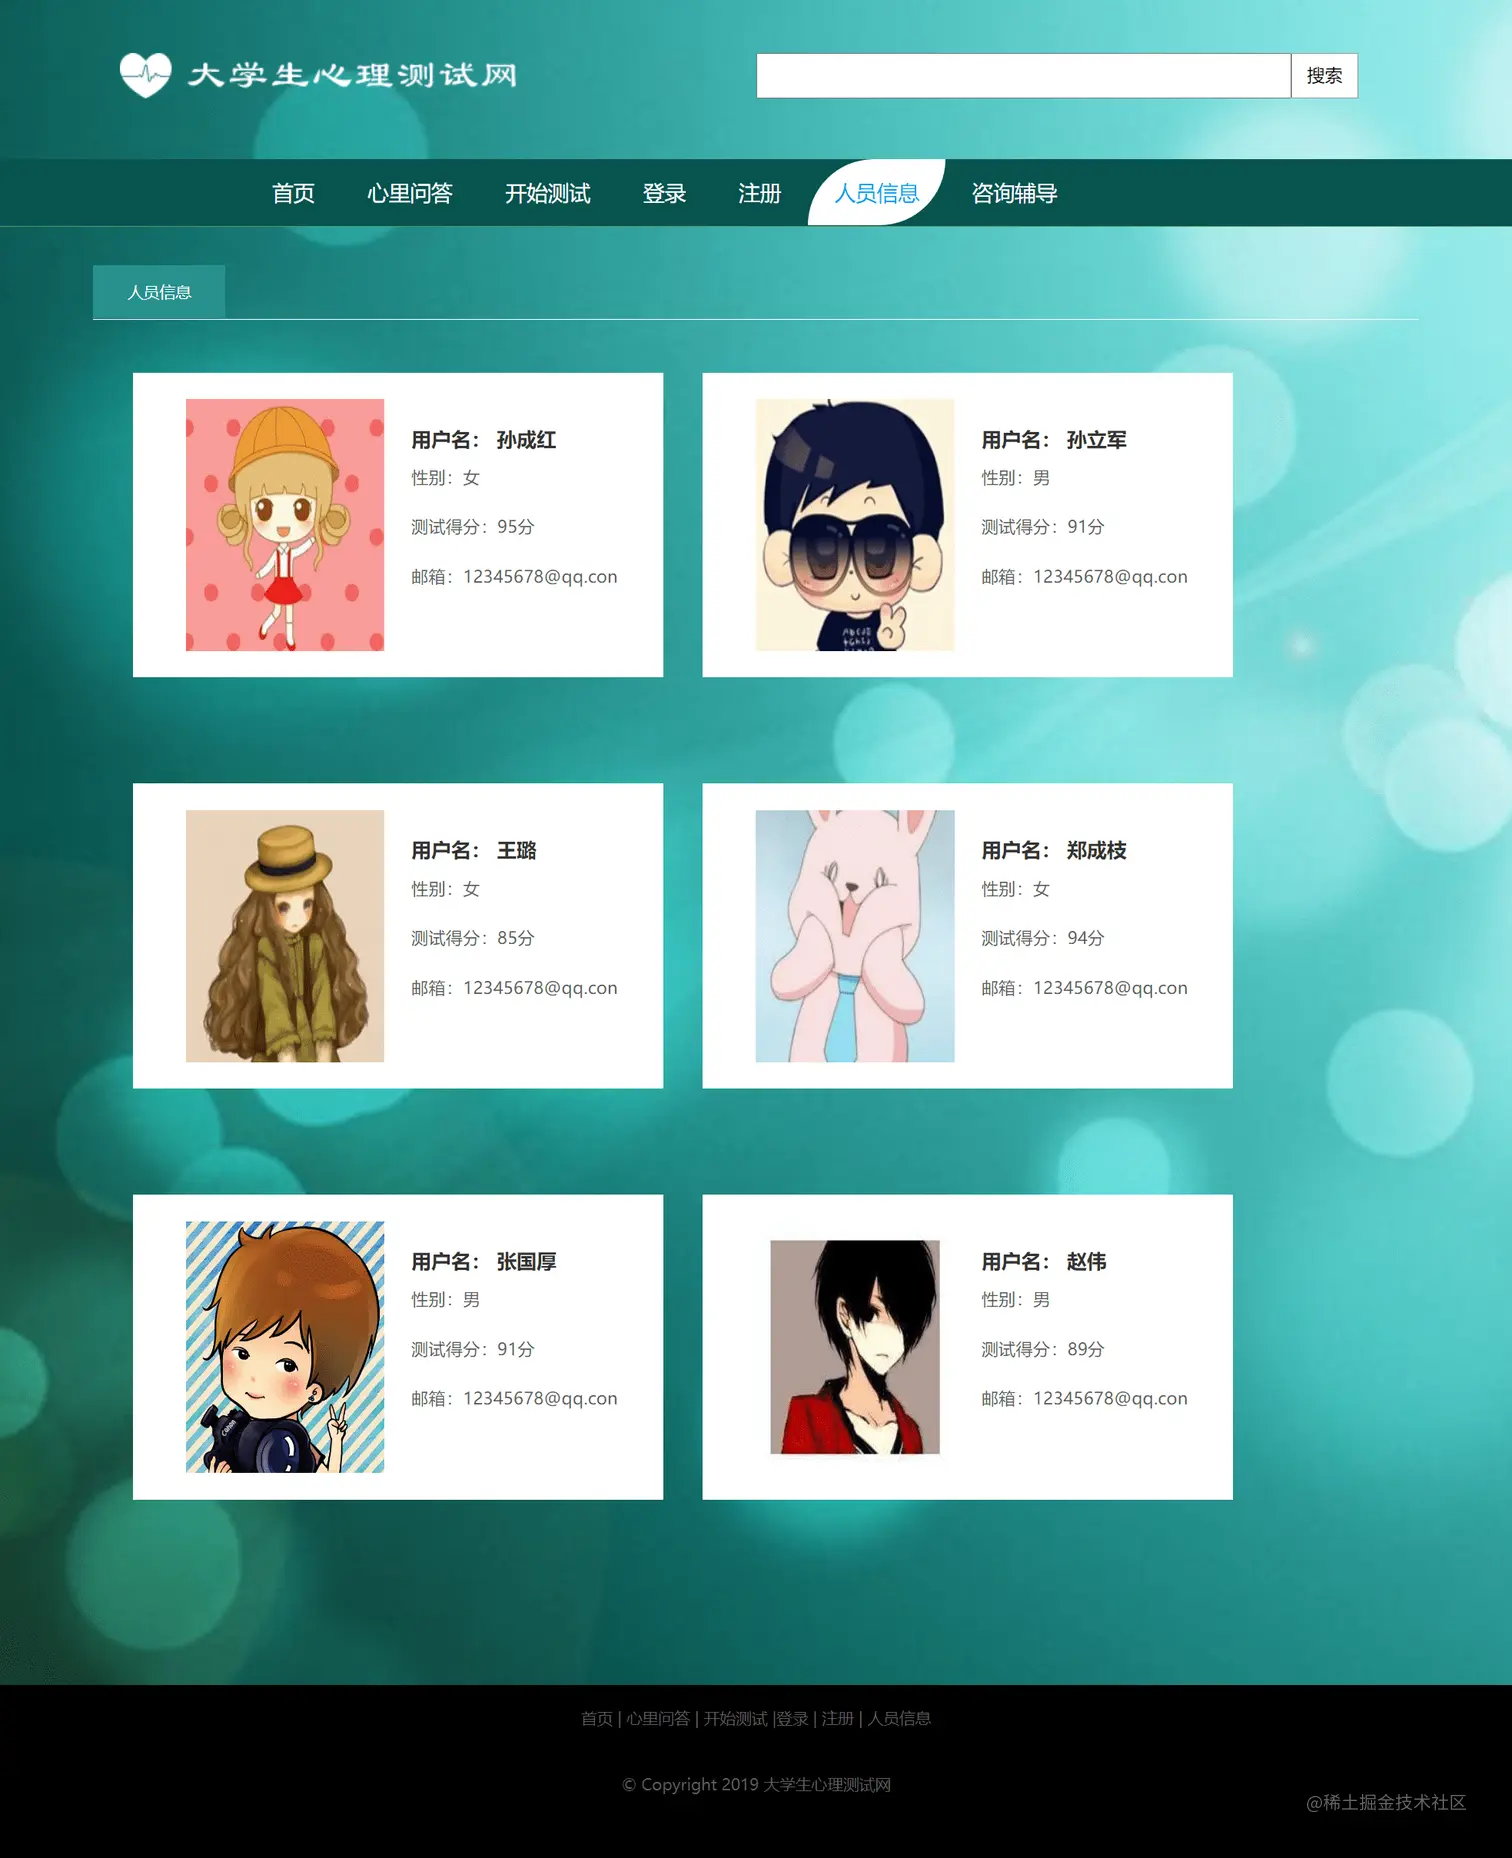Click the username text 孙立军
The width and height of the screenshot is (1512, 1858).
point(1096,440)
